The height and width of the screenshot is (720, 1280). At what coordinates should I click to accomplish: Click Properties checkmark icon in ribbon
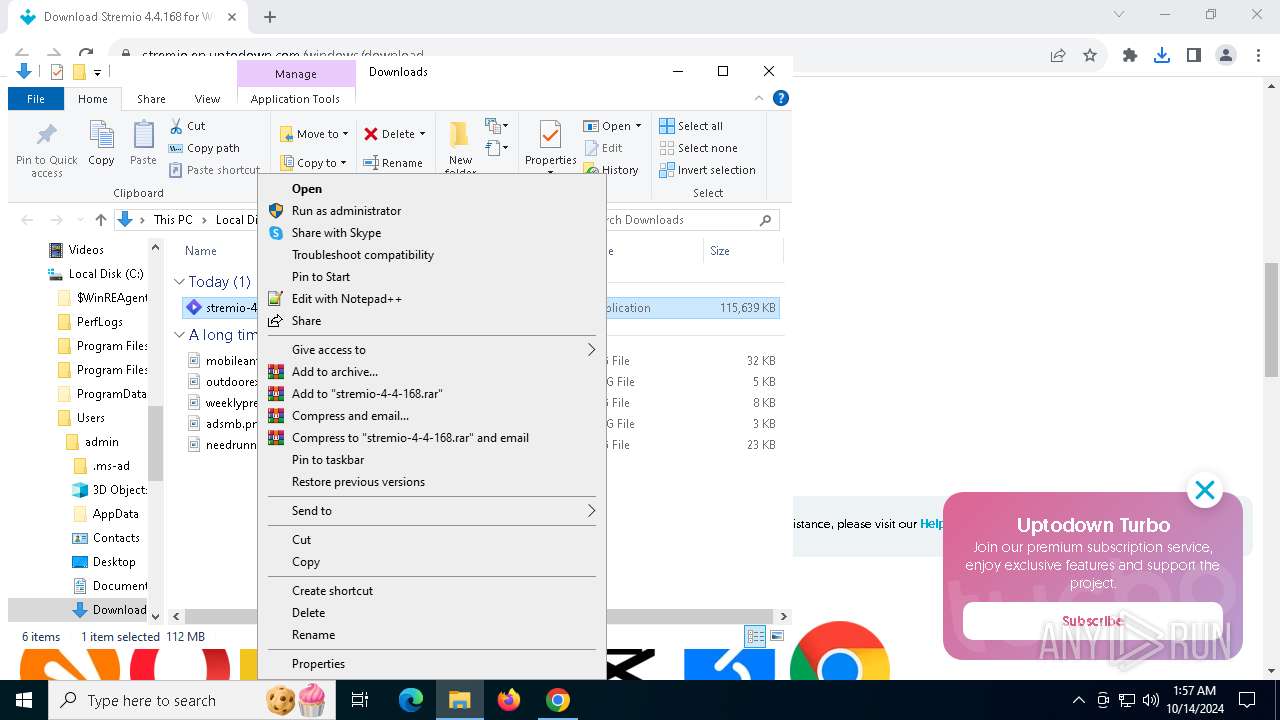coord(550,145)
